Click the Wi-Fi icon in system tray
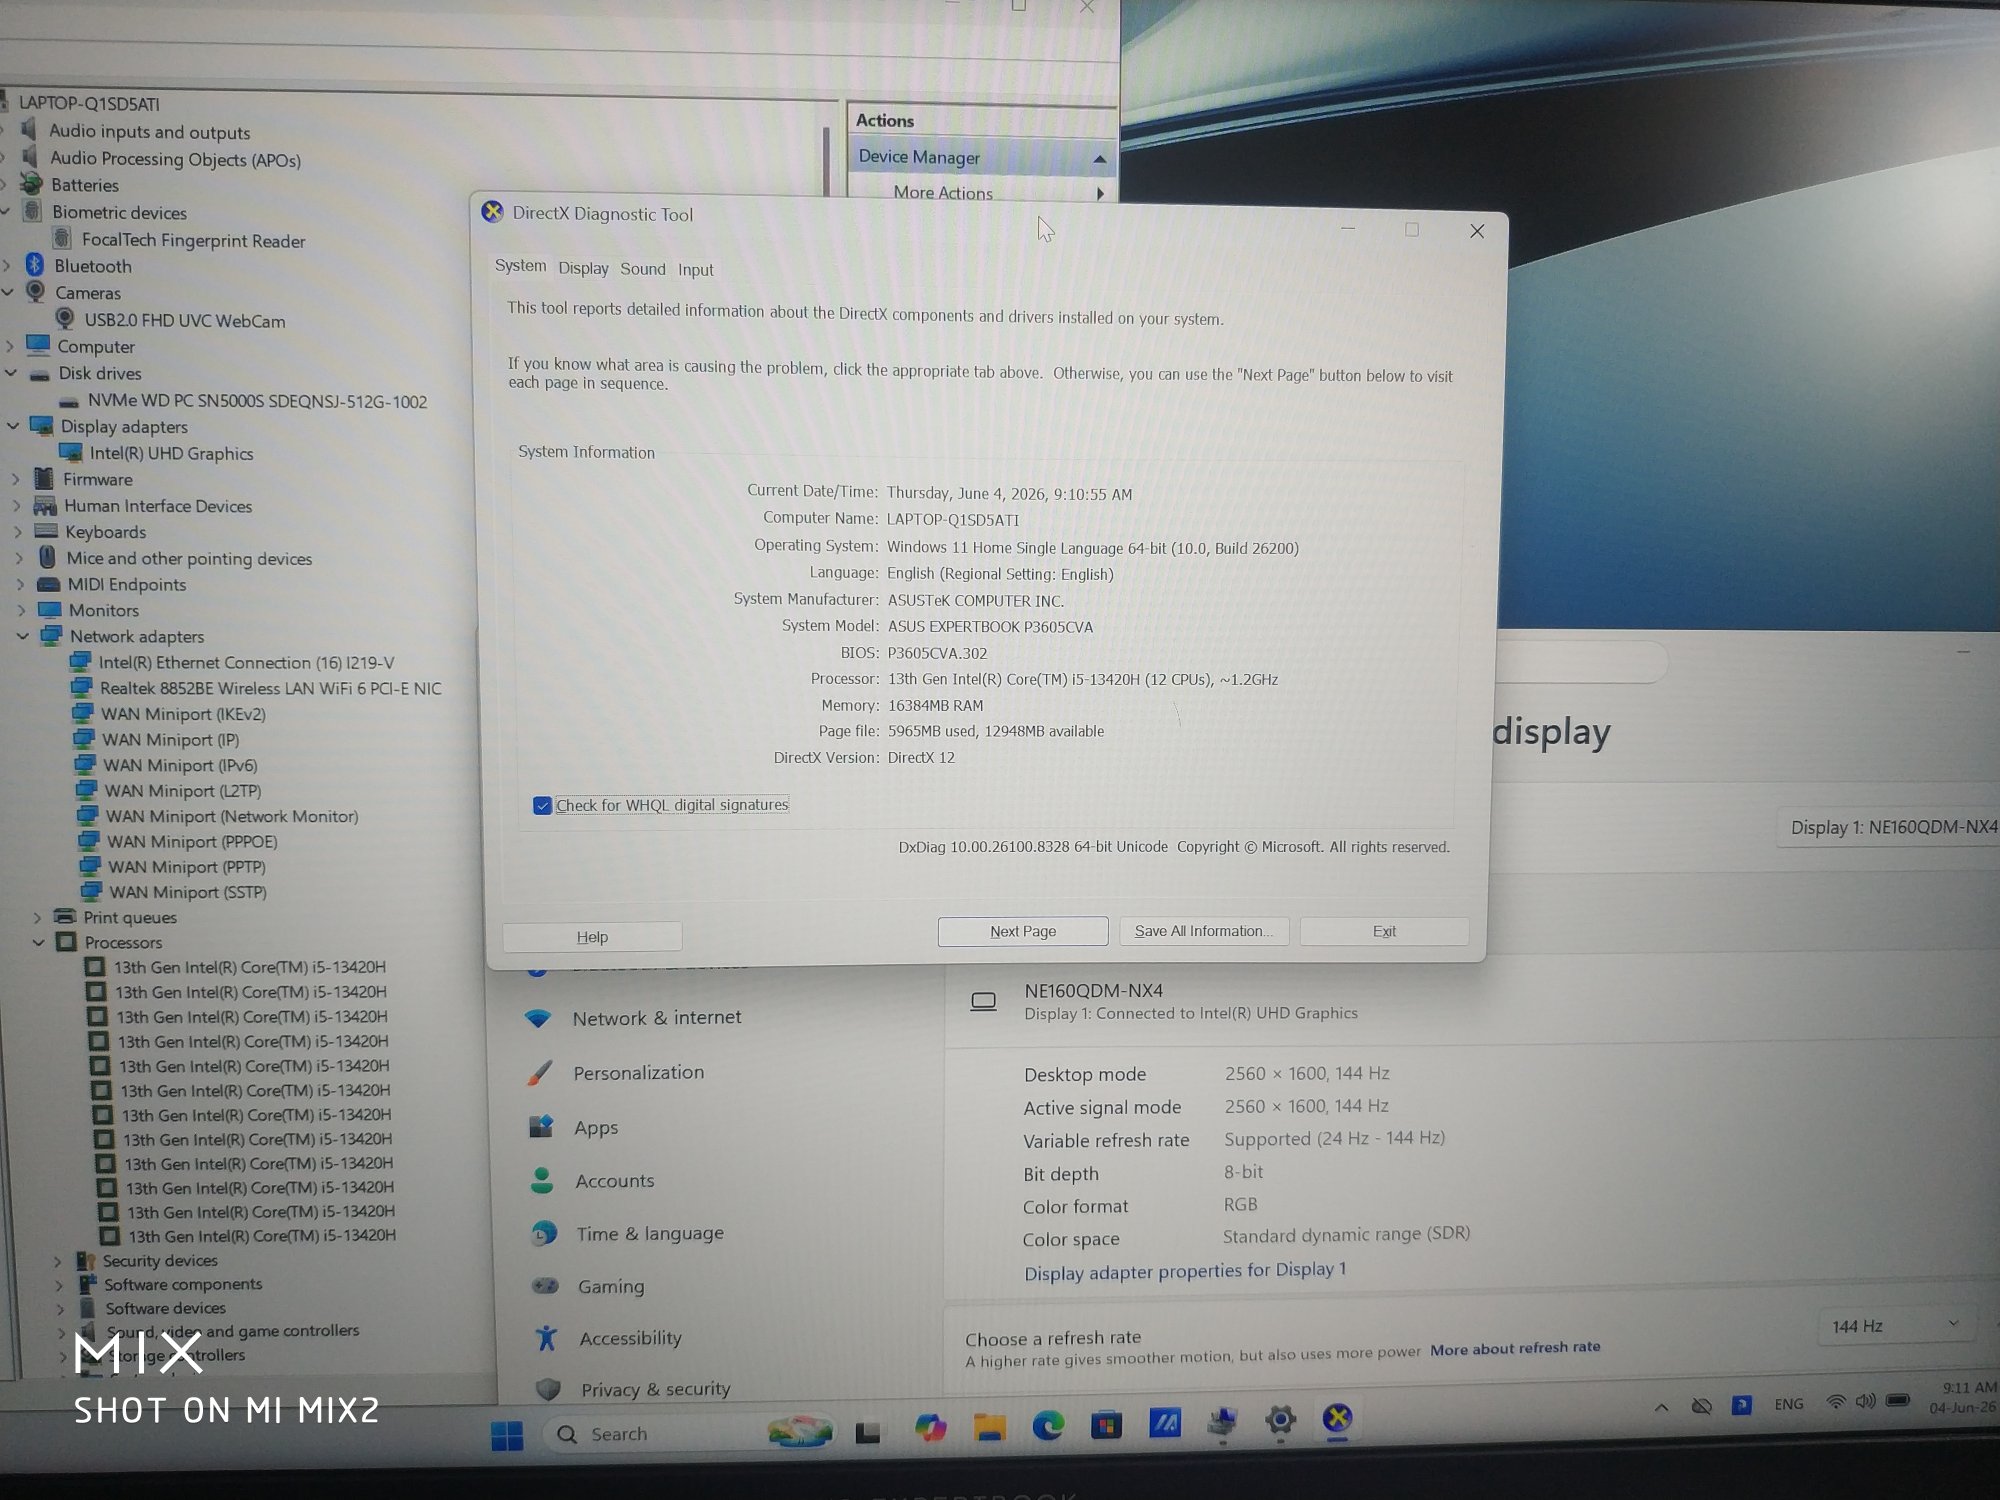Viewport: 2000px width, 1500px height. click(x=1836, y=1402)
